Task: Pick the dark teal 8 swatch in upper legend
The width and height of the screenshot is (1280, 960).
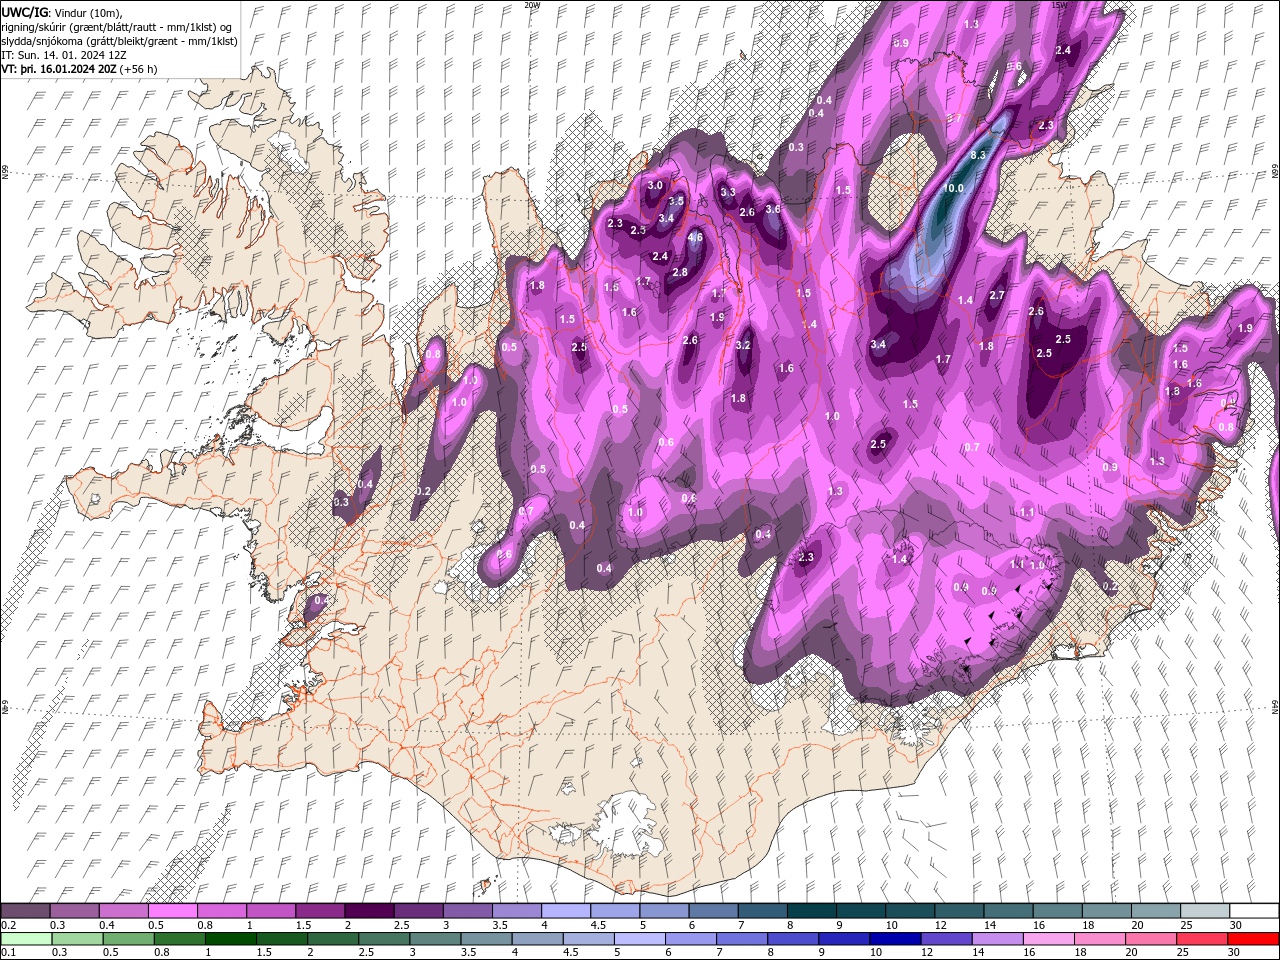Action: click(x=811, y=911)
